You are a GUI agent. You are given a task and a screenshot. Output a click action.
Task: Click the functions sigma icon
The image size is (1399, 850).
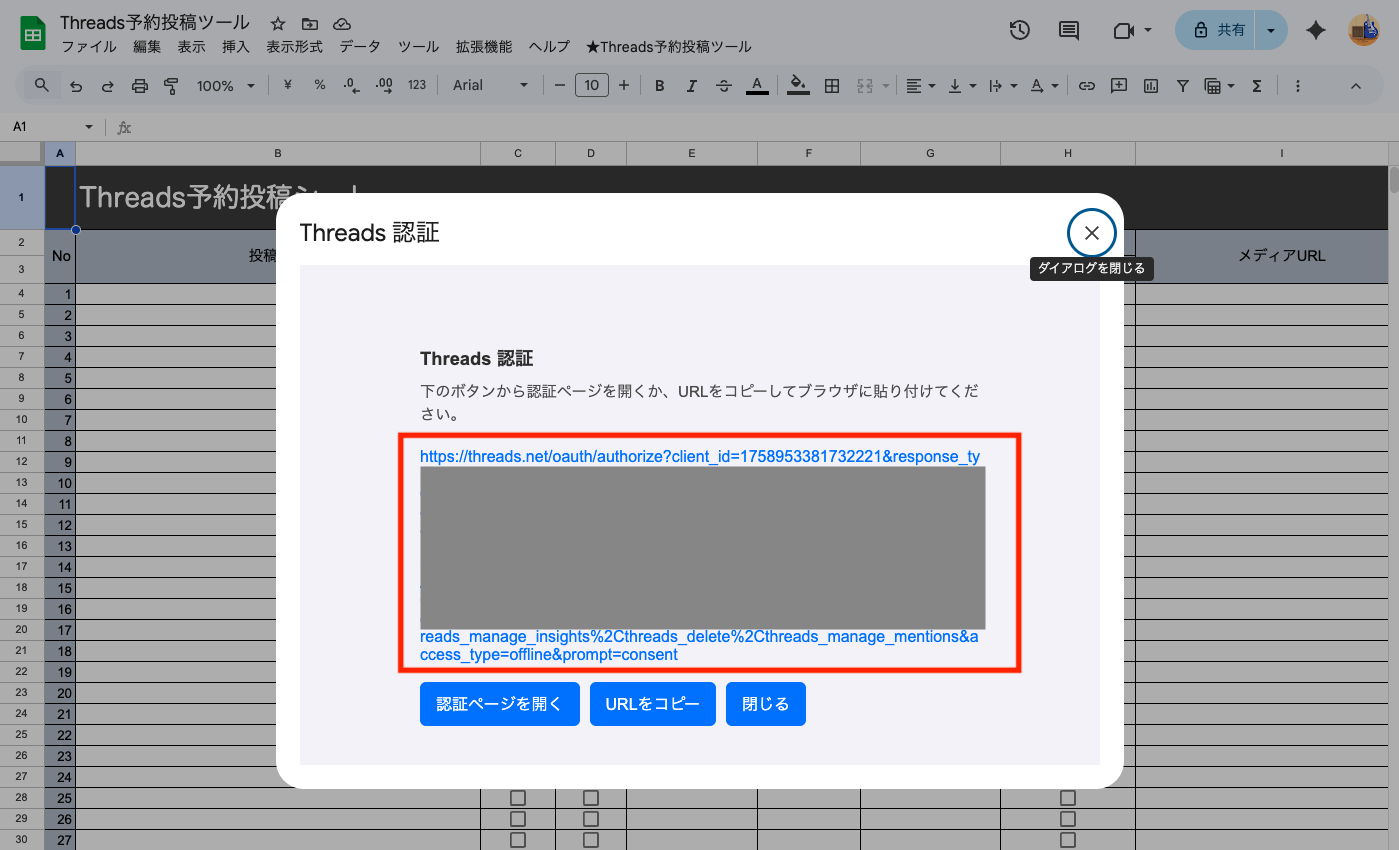[1257, 86]
